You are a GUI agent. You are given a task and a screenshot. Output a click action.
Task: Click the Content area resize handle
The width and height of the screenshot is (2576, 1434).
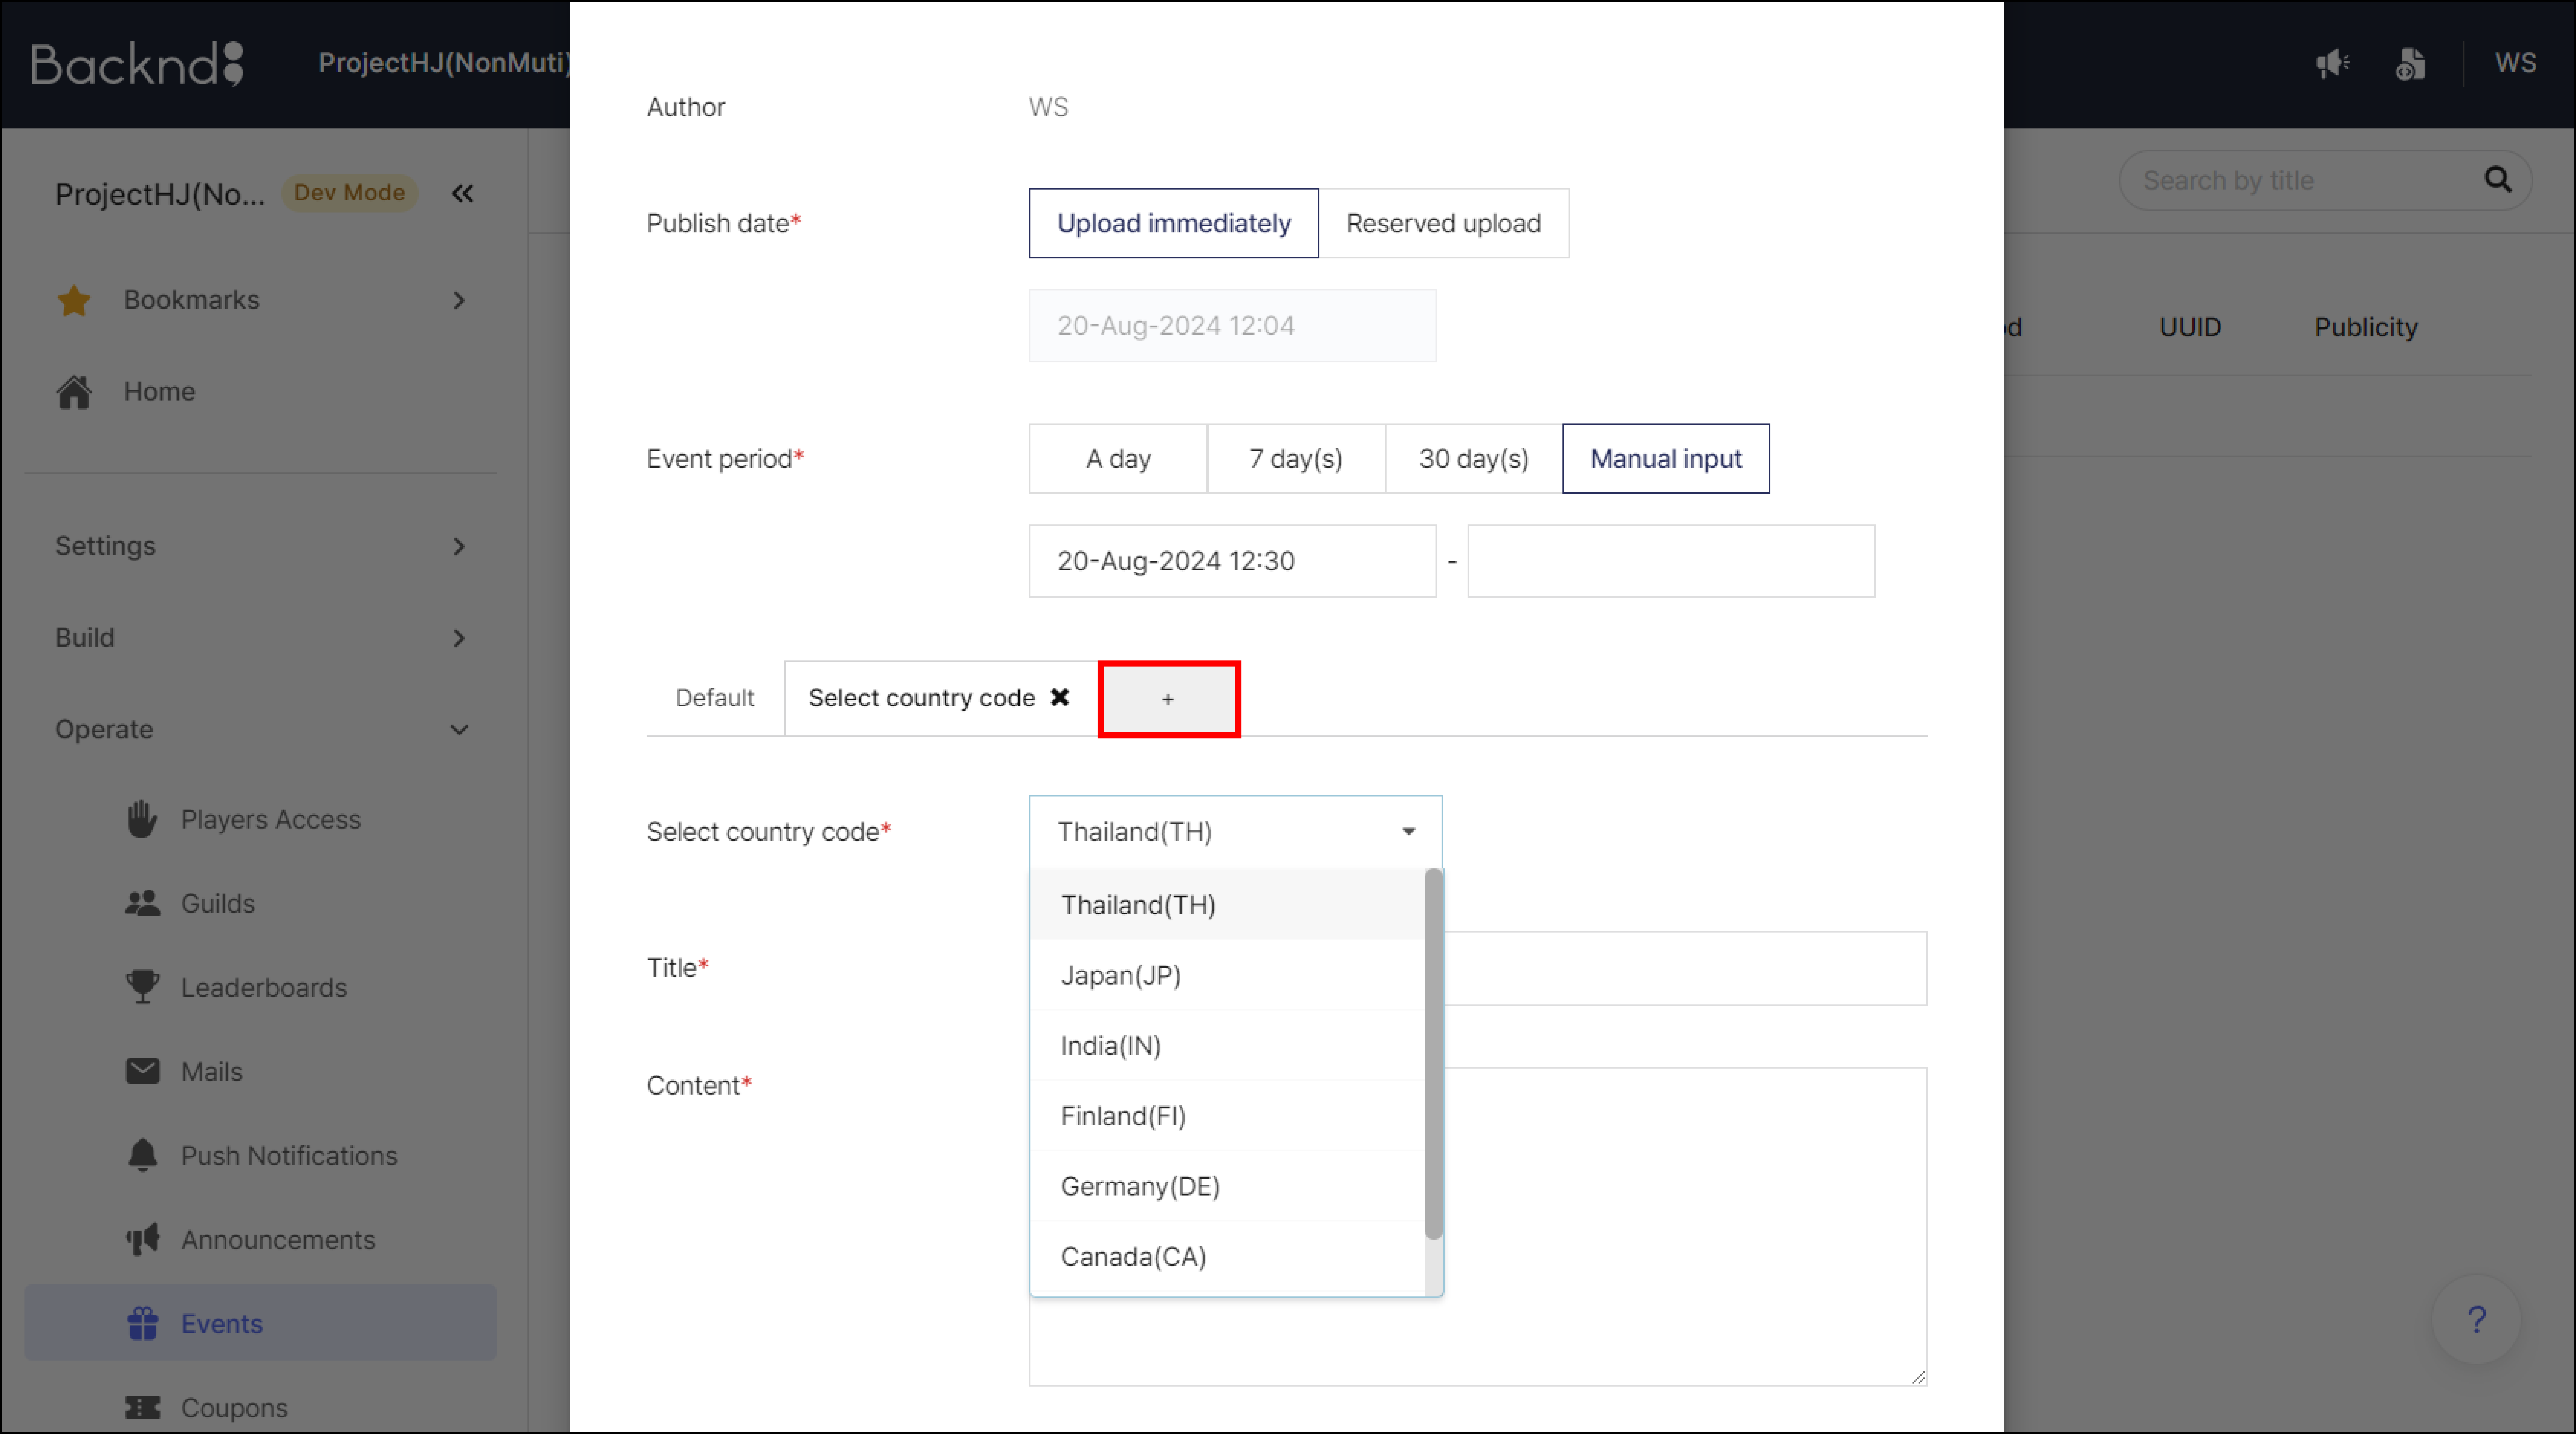(x=1918, y=1377)
